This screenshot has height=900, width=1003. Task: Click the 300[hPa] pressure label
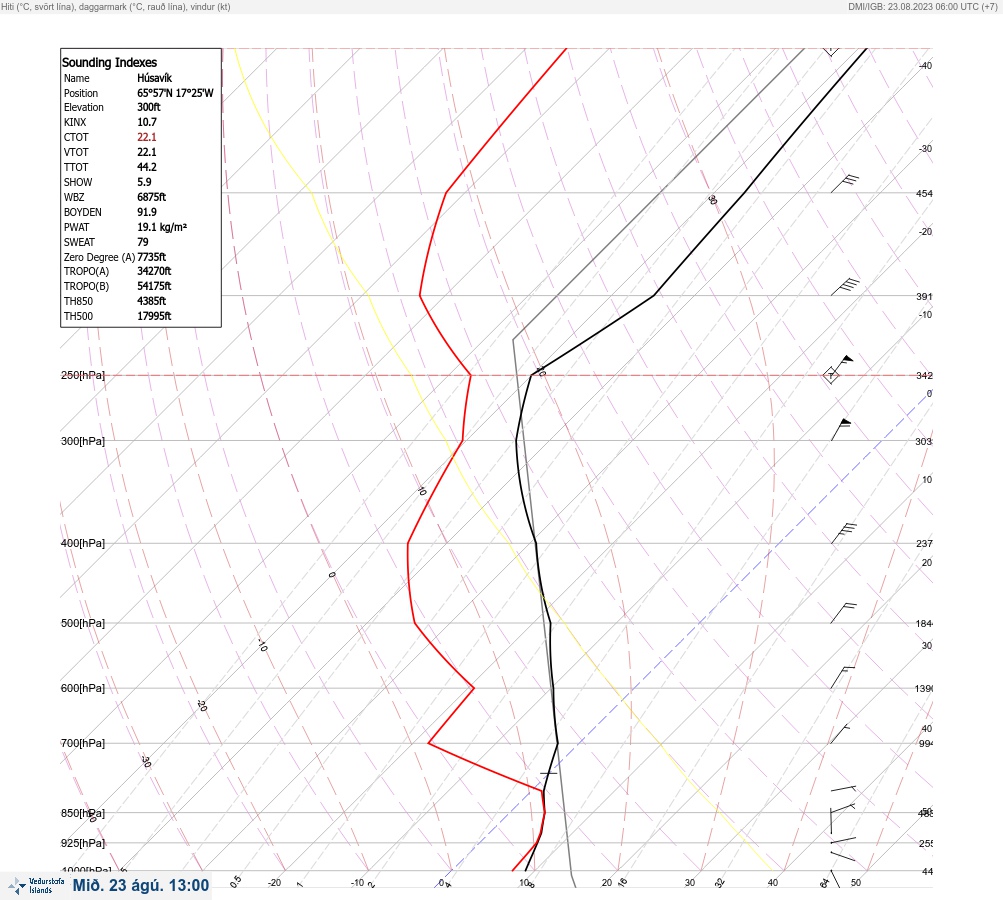[x=83, y=441]
